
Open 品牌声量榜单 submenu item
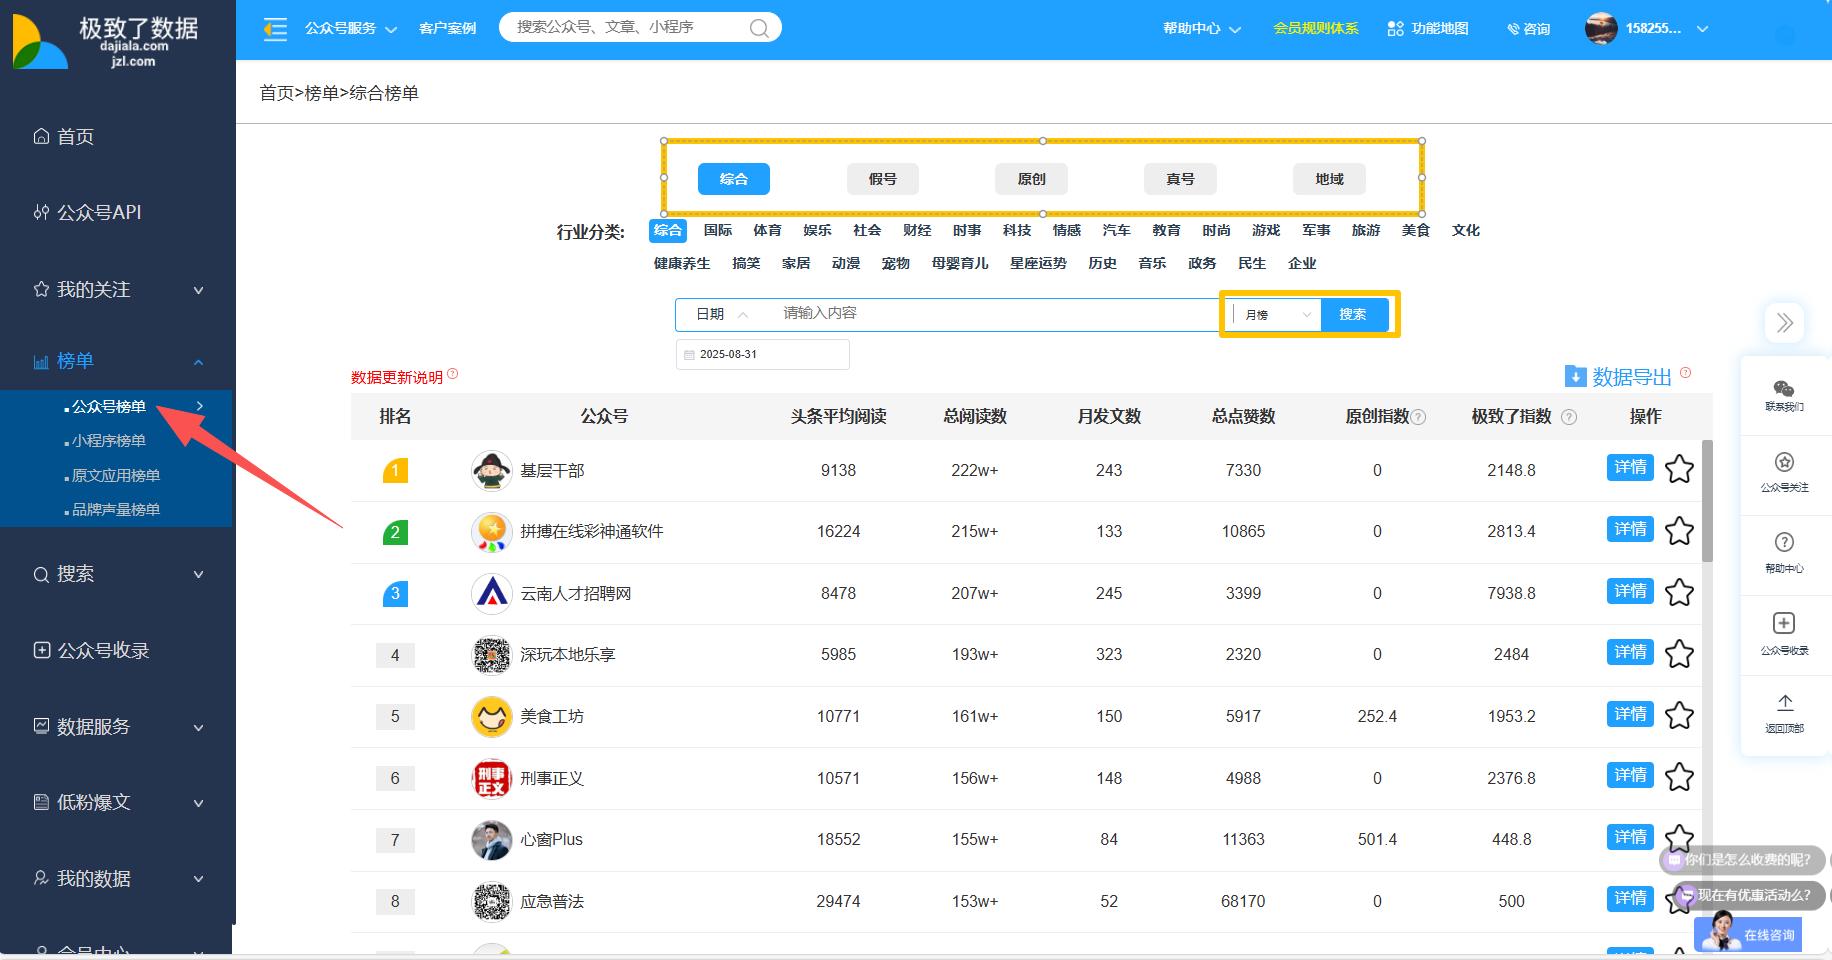(x=116, y=510)
